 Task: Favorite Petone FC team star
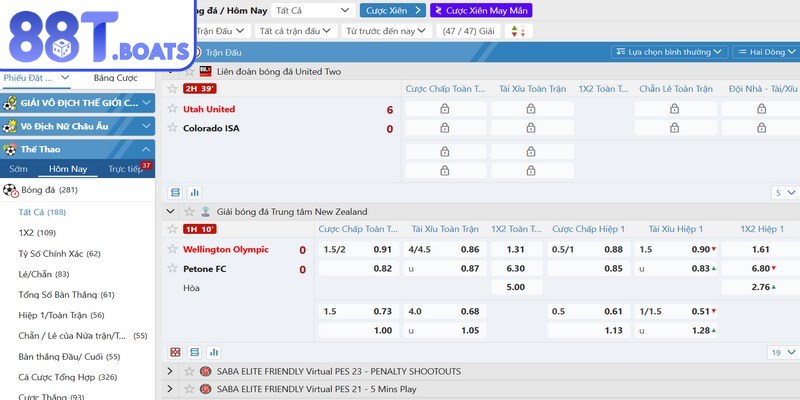[172, 268]
